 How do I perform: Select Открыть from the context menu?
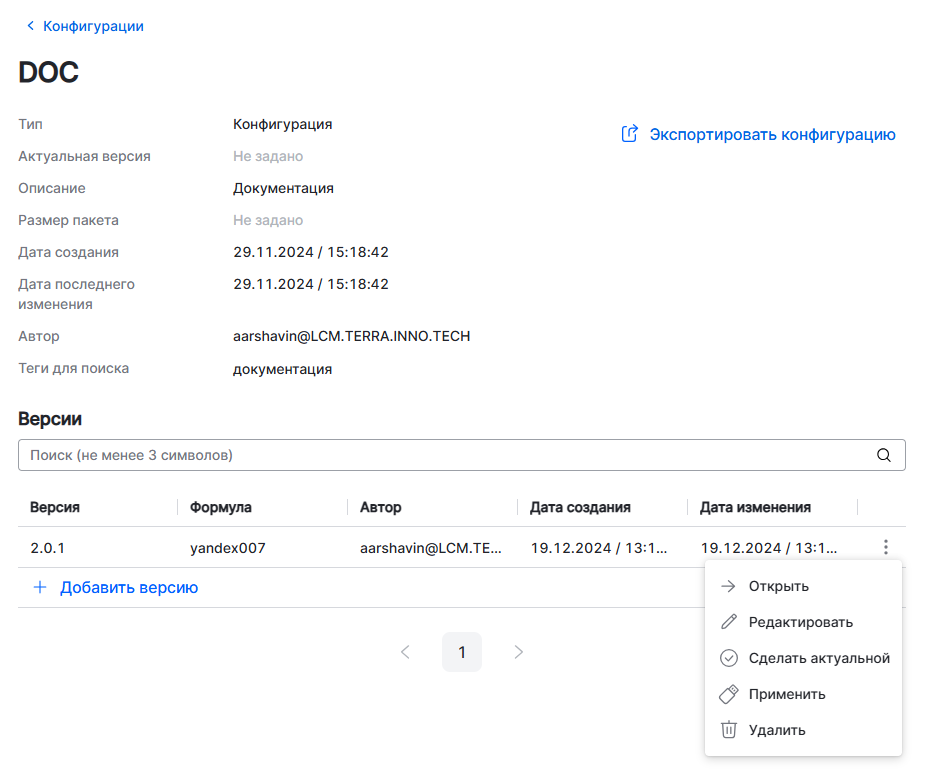pos(778,586)
